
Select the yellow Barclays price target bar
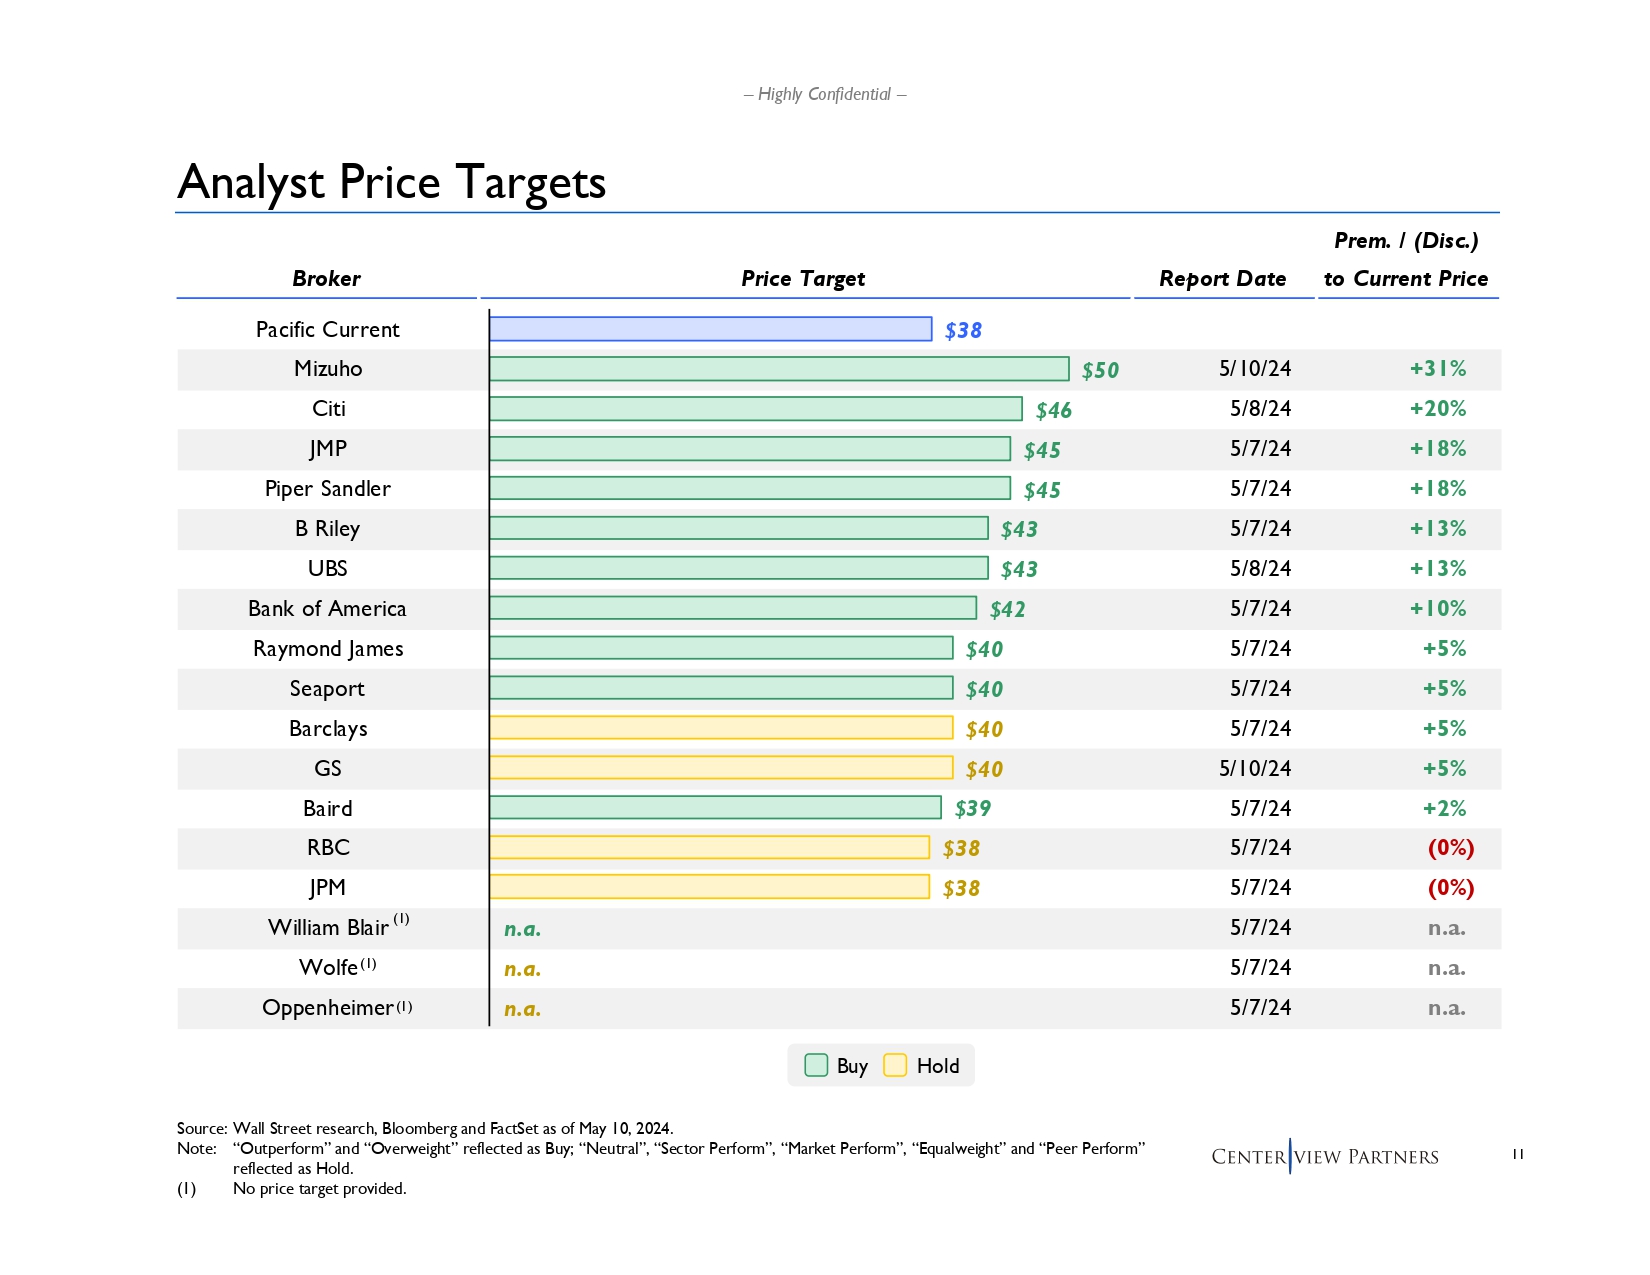click(x=721, y=728)
